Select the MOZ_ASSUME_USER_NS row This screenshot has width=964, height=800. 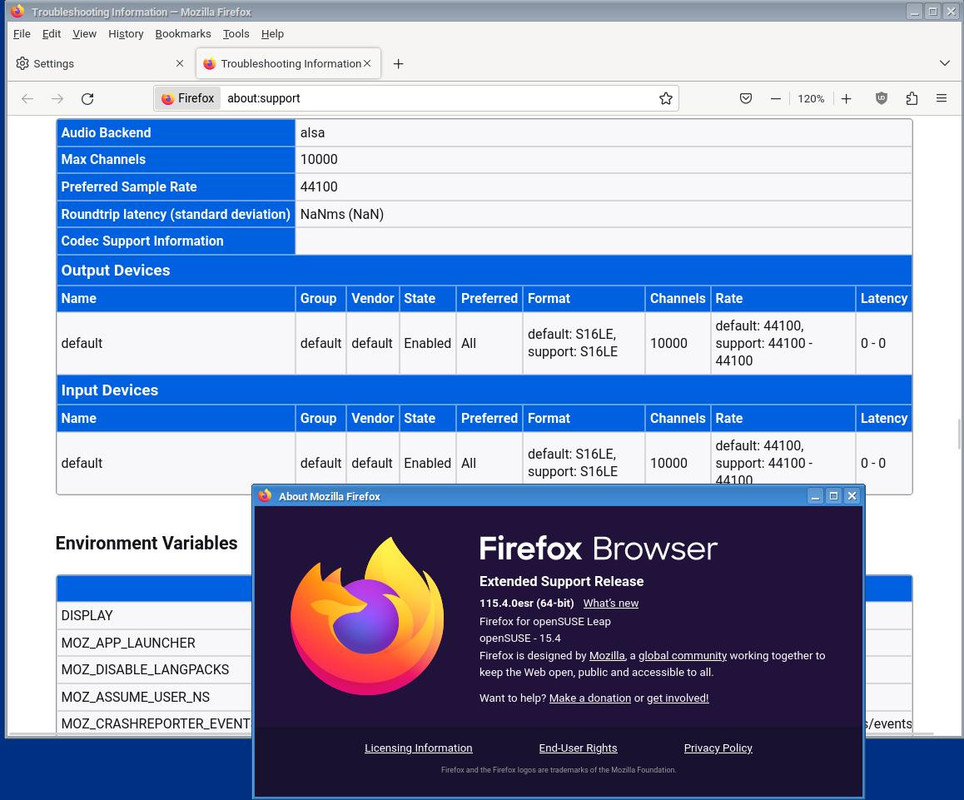pyautogui.click(x=154, y=697)
